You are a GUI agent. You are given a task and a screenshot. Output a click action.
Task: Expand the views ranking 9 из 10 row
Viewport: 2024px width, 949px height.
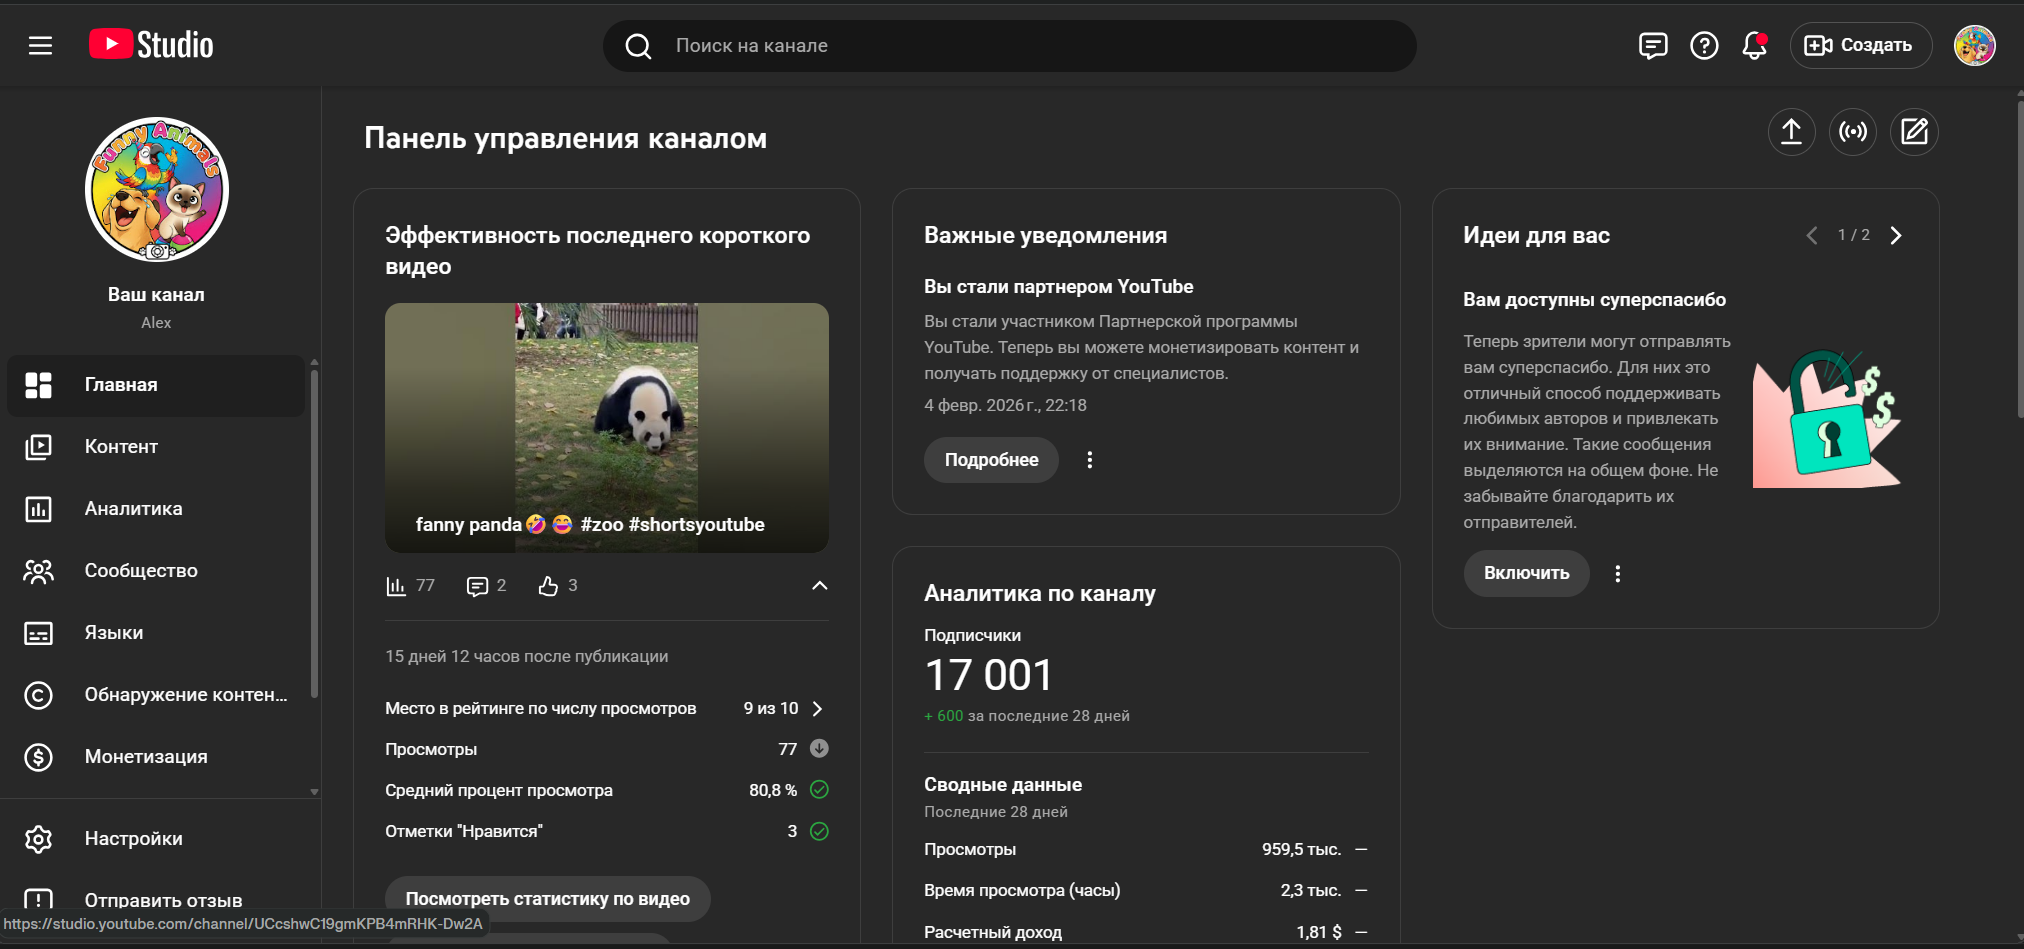(817, 709)
